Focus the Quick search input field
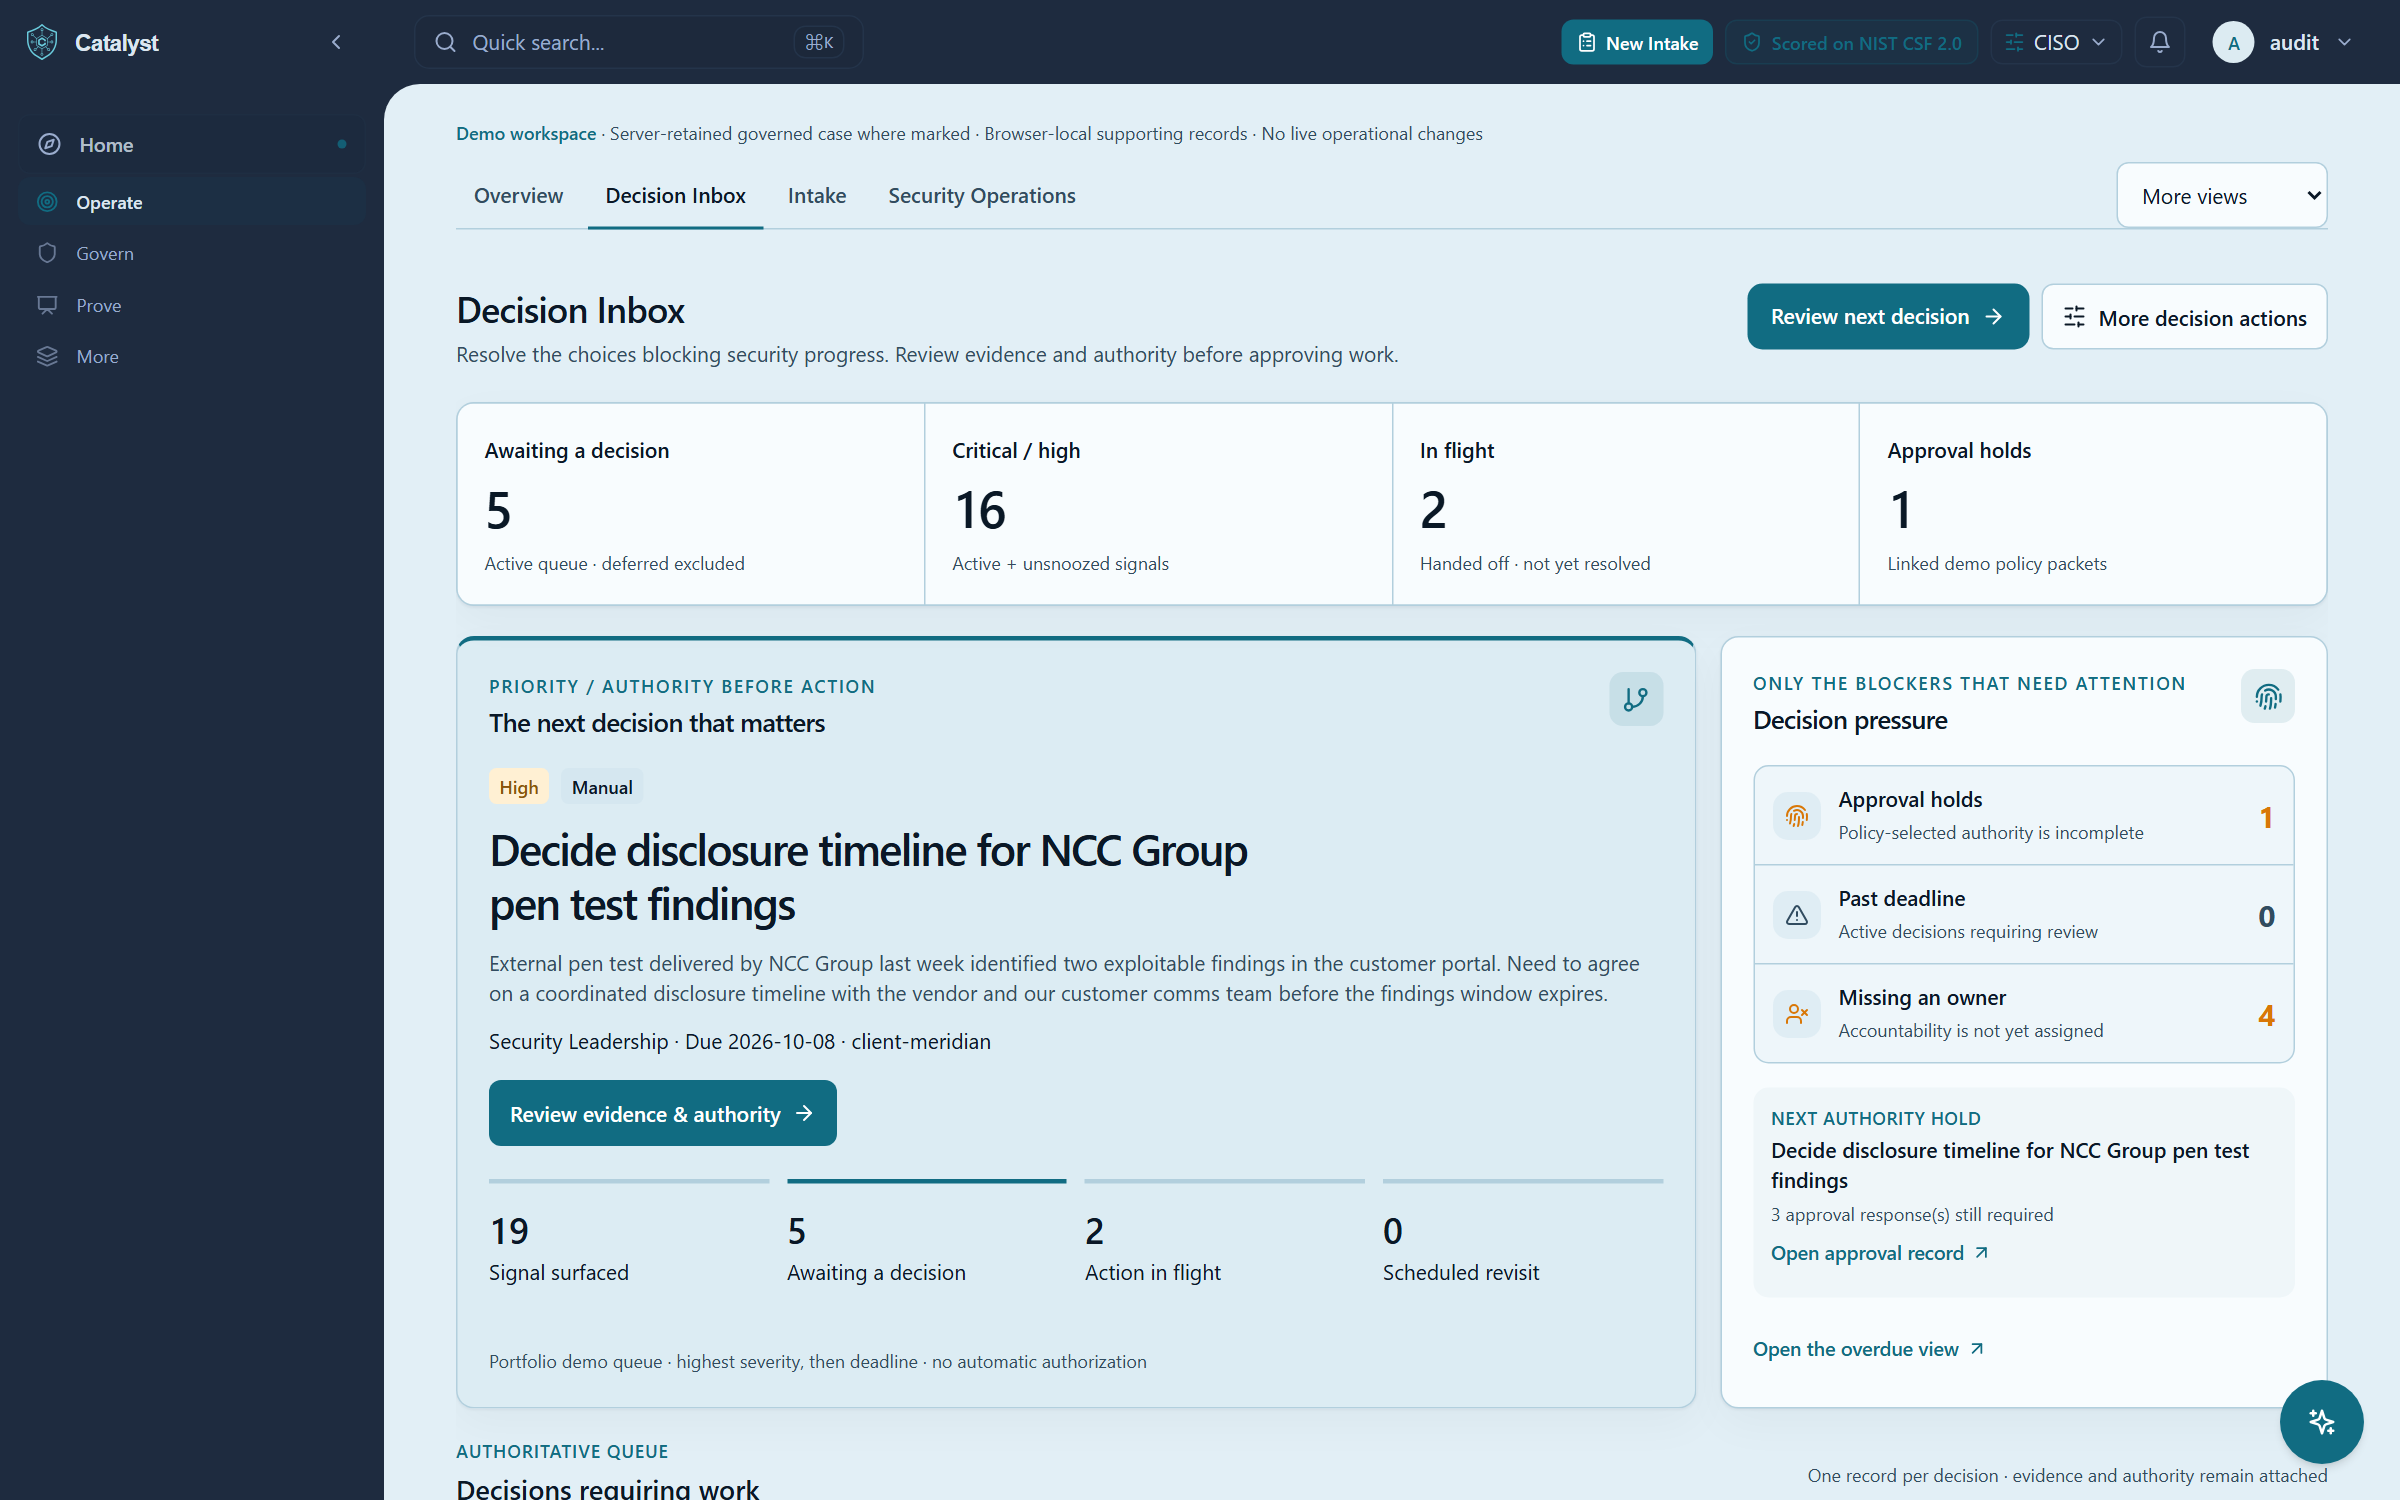The image size is (2400, 1500). 638,42
